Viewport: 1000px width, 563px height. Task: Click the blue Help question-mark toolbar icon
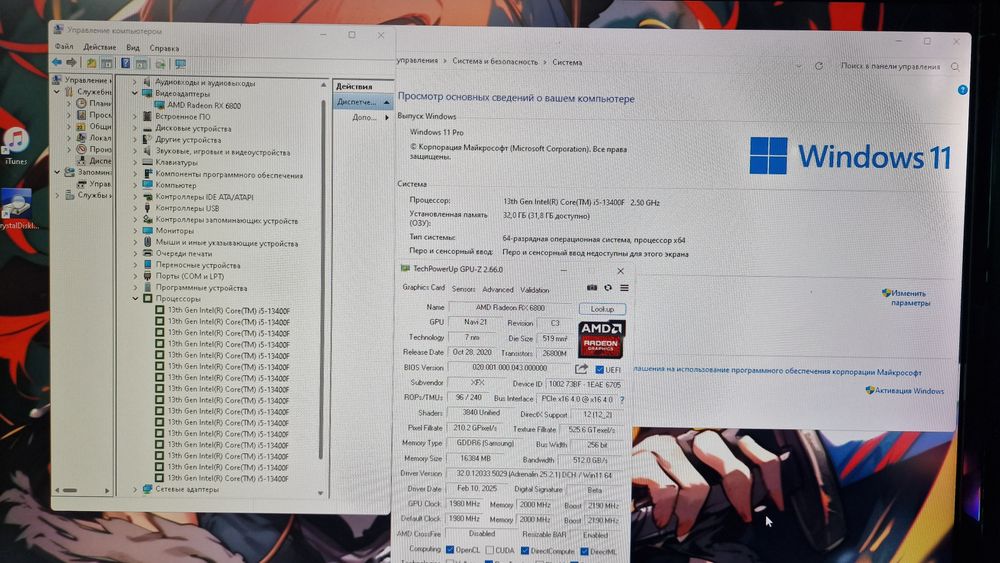point(125,63)
